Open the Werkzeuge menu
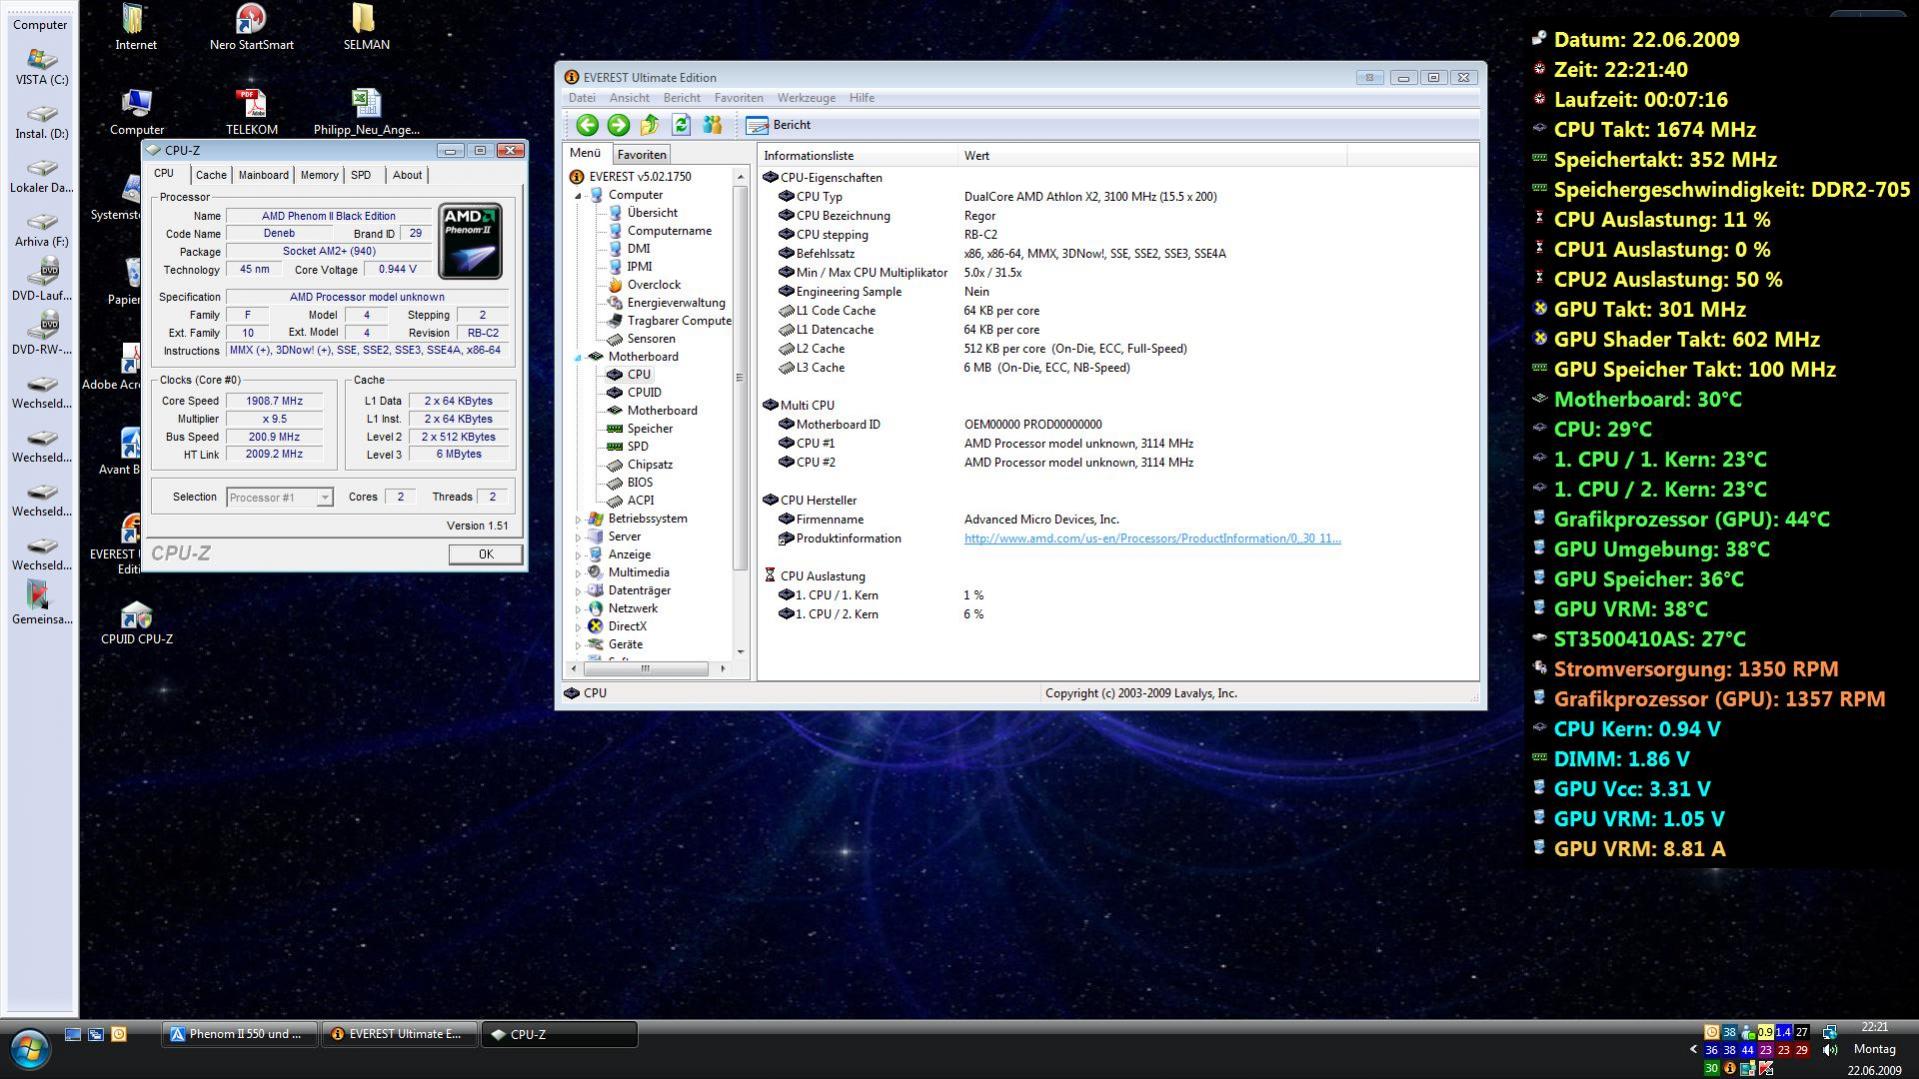This screenshot has height=1079, width=1919. pyautogui.click(x=805, y=98)
